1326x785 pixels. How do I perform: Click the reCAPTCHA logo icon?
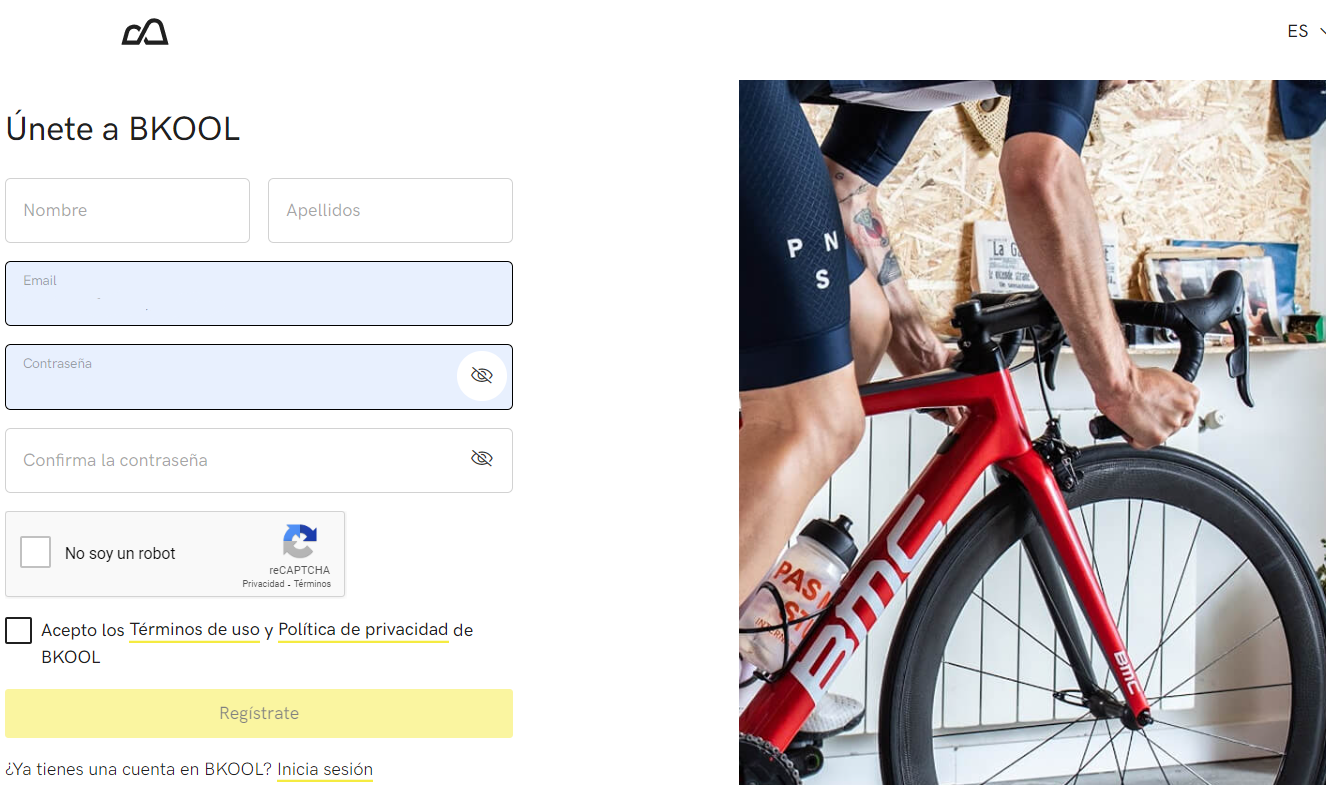tap(300, 542)
